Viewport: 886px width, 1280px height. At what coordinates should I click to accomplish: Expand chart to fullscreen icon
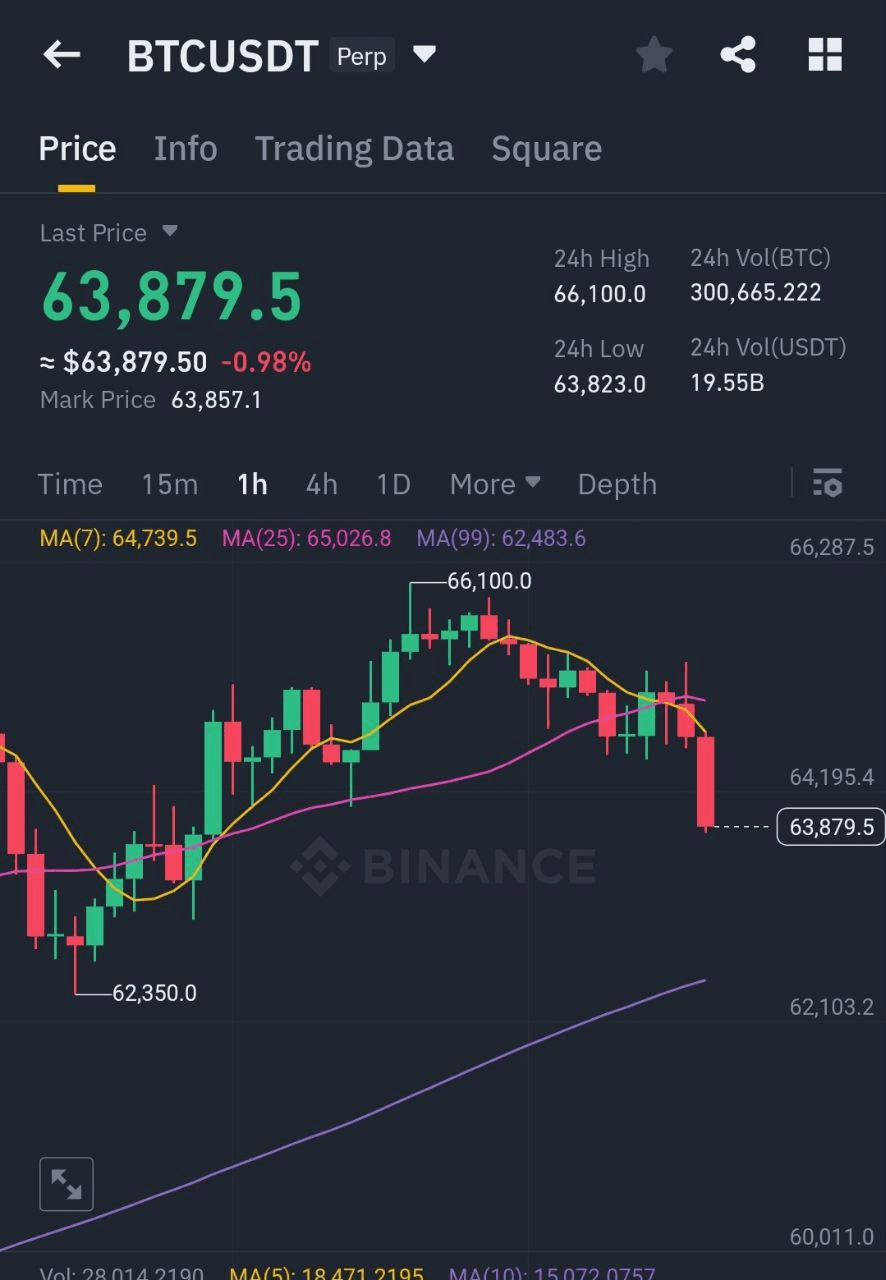click(66, 1185)
